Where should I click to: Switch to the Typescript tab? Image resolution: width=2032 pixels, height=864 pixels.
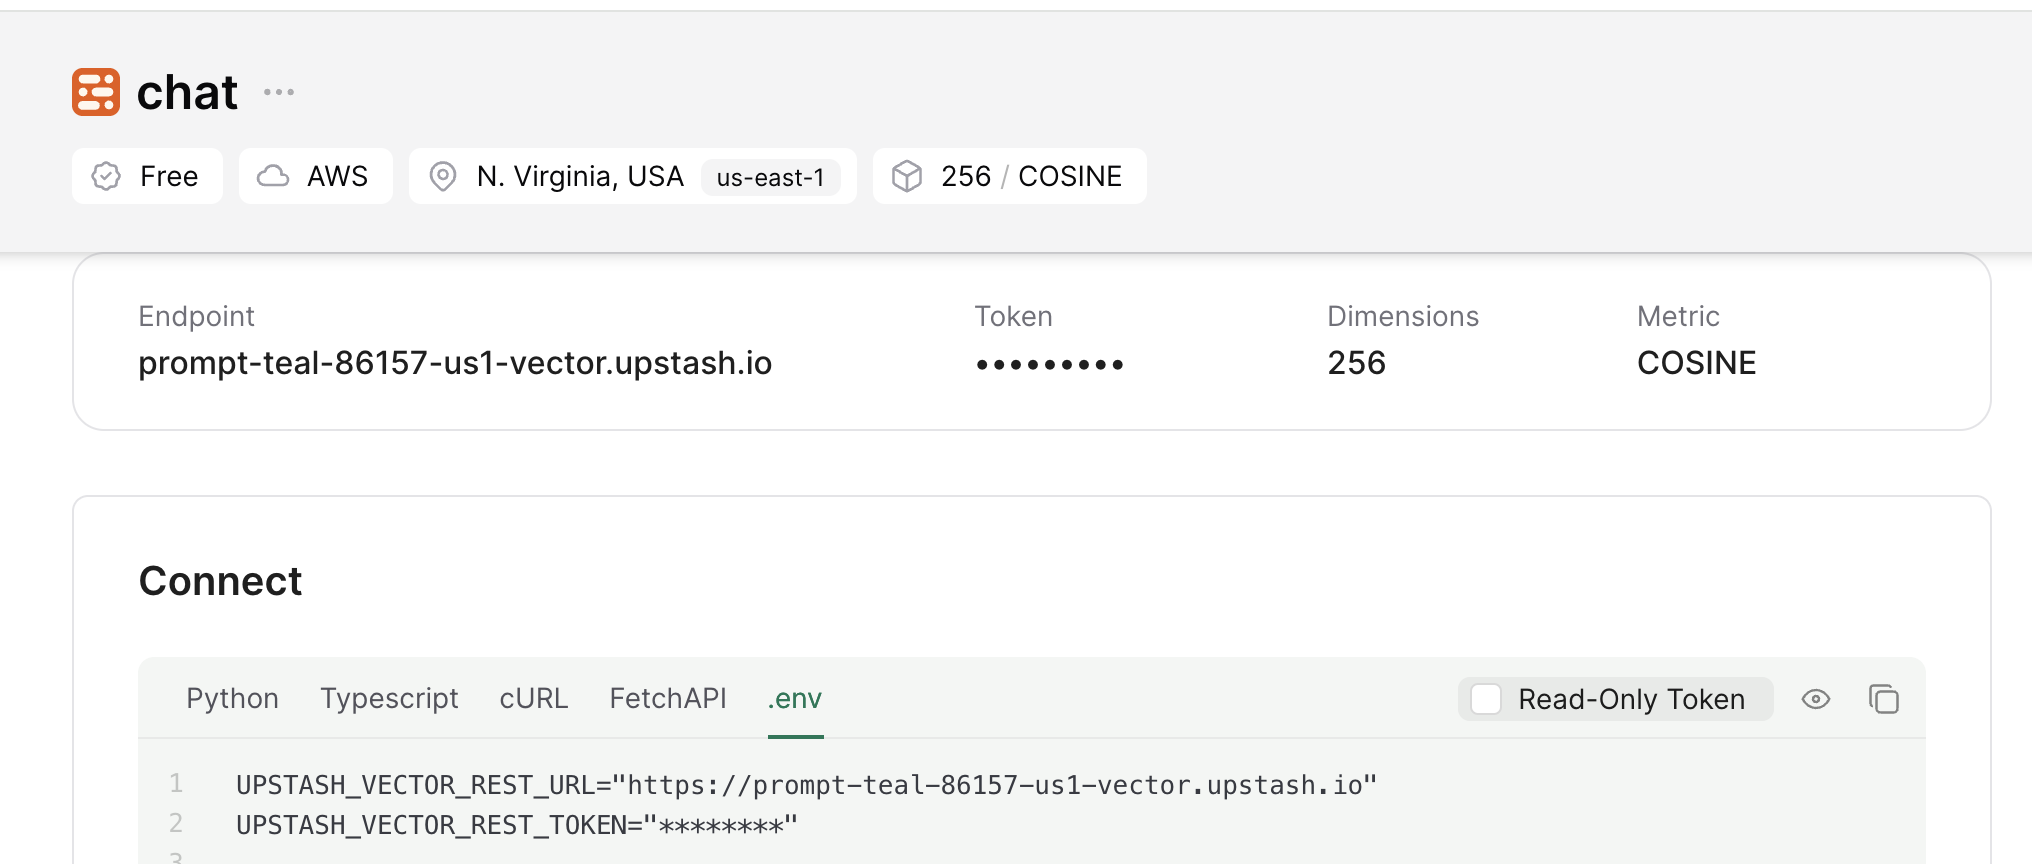[x=389, y=698]
